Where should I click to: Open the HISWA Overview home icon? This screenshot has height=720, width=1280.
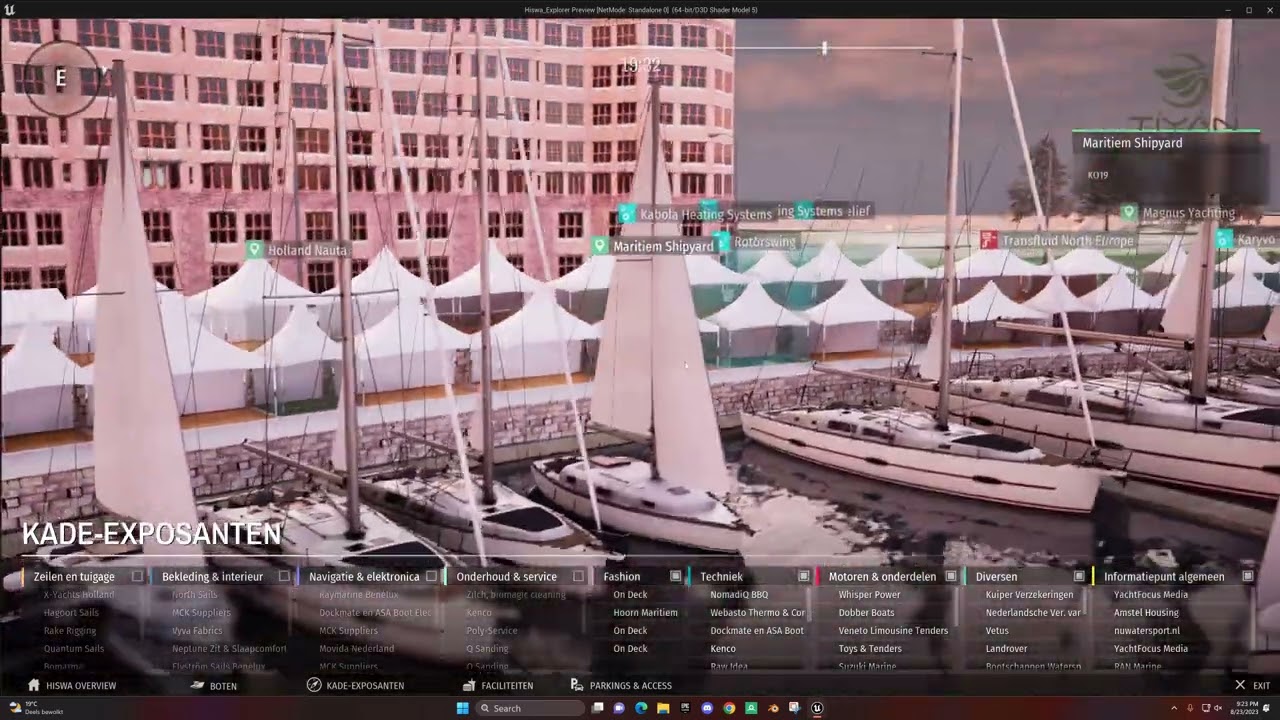click(x=34, y=685)
